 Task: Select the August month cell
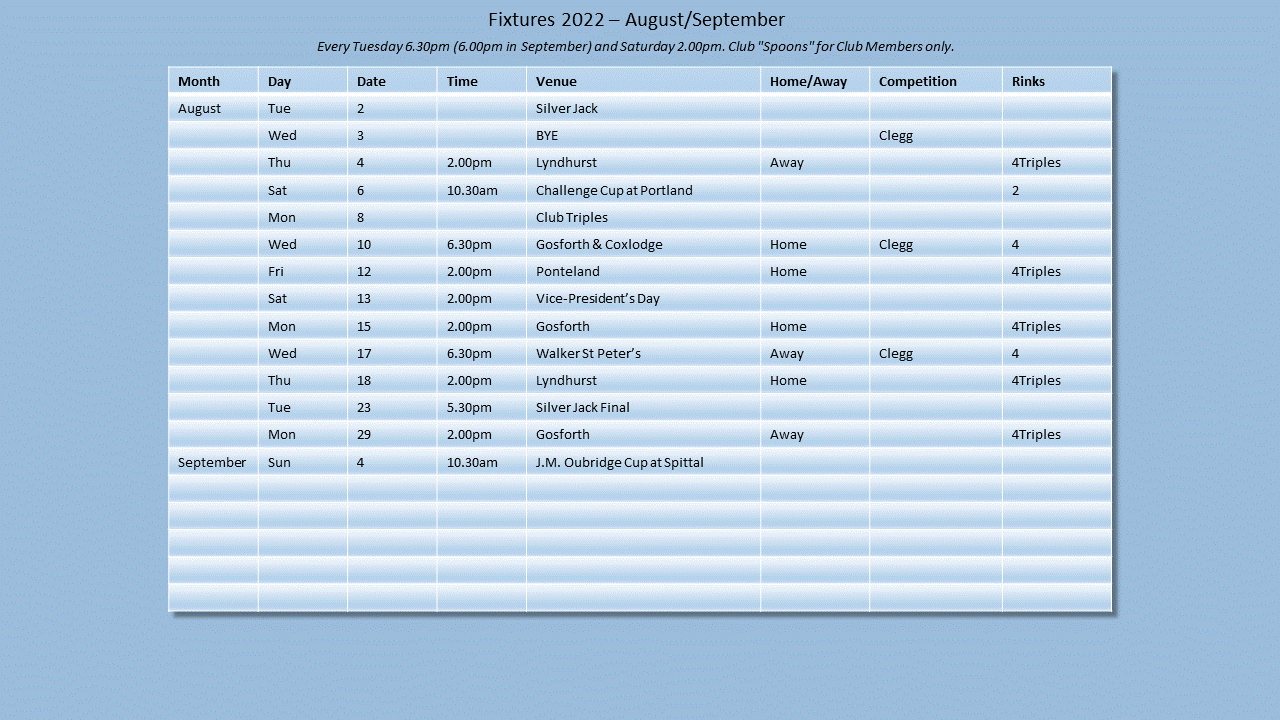tap(200, 108)
